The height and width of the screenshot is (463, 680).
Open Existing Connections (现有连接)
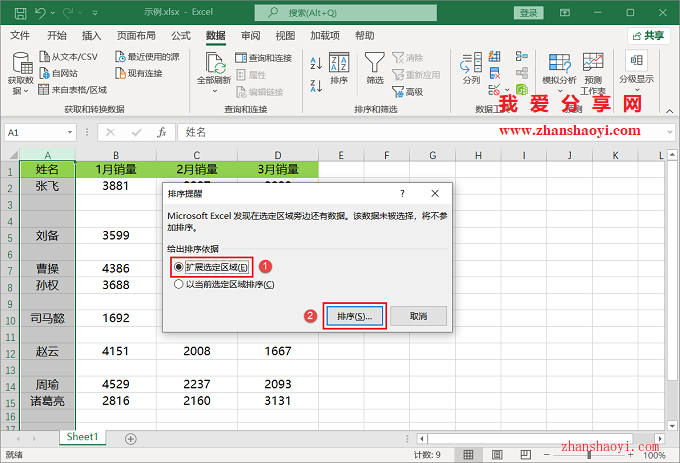tap(139, 73)
